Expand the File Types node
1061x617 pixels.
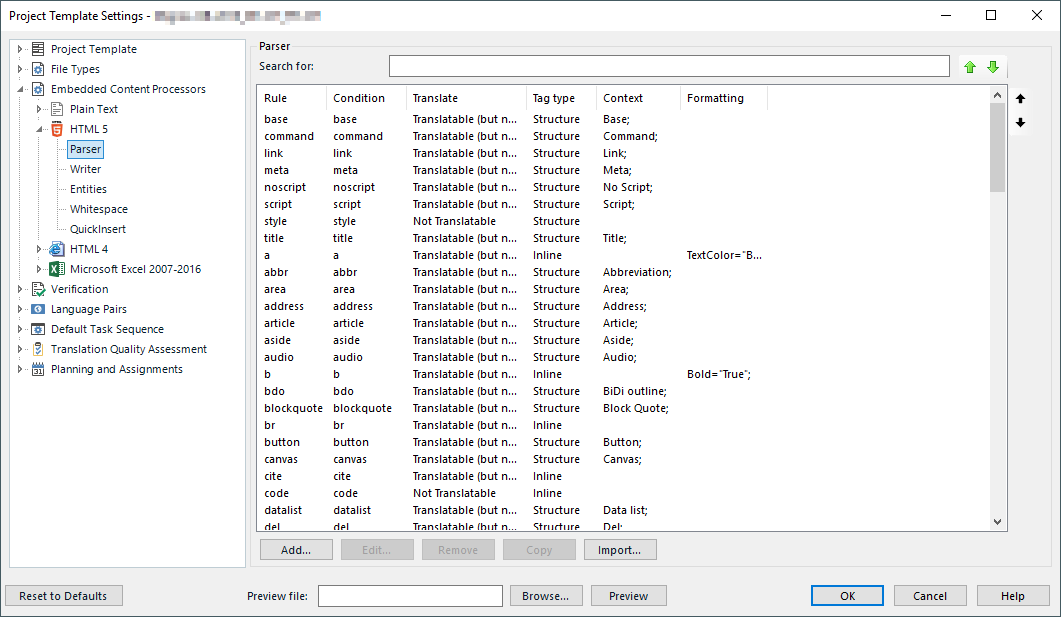19,69
